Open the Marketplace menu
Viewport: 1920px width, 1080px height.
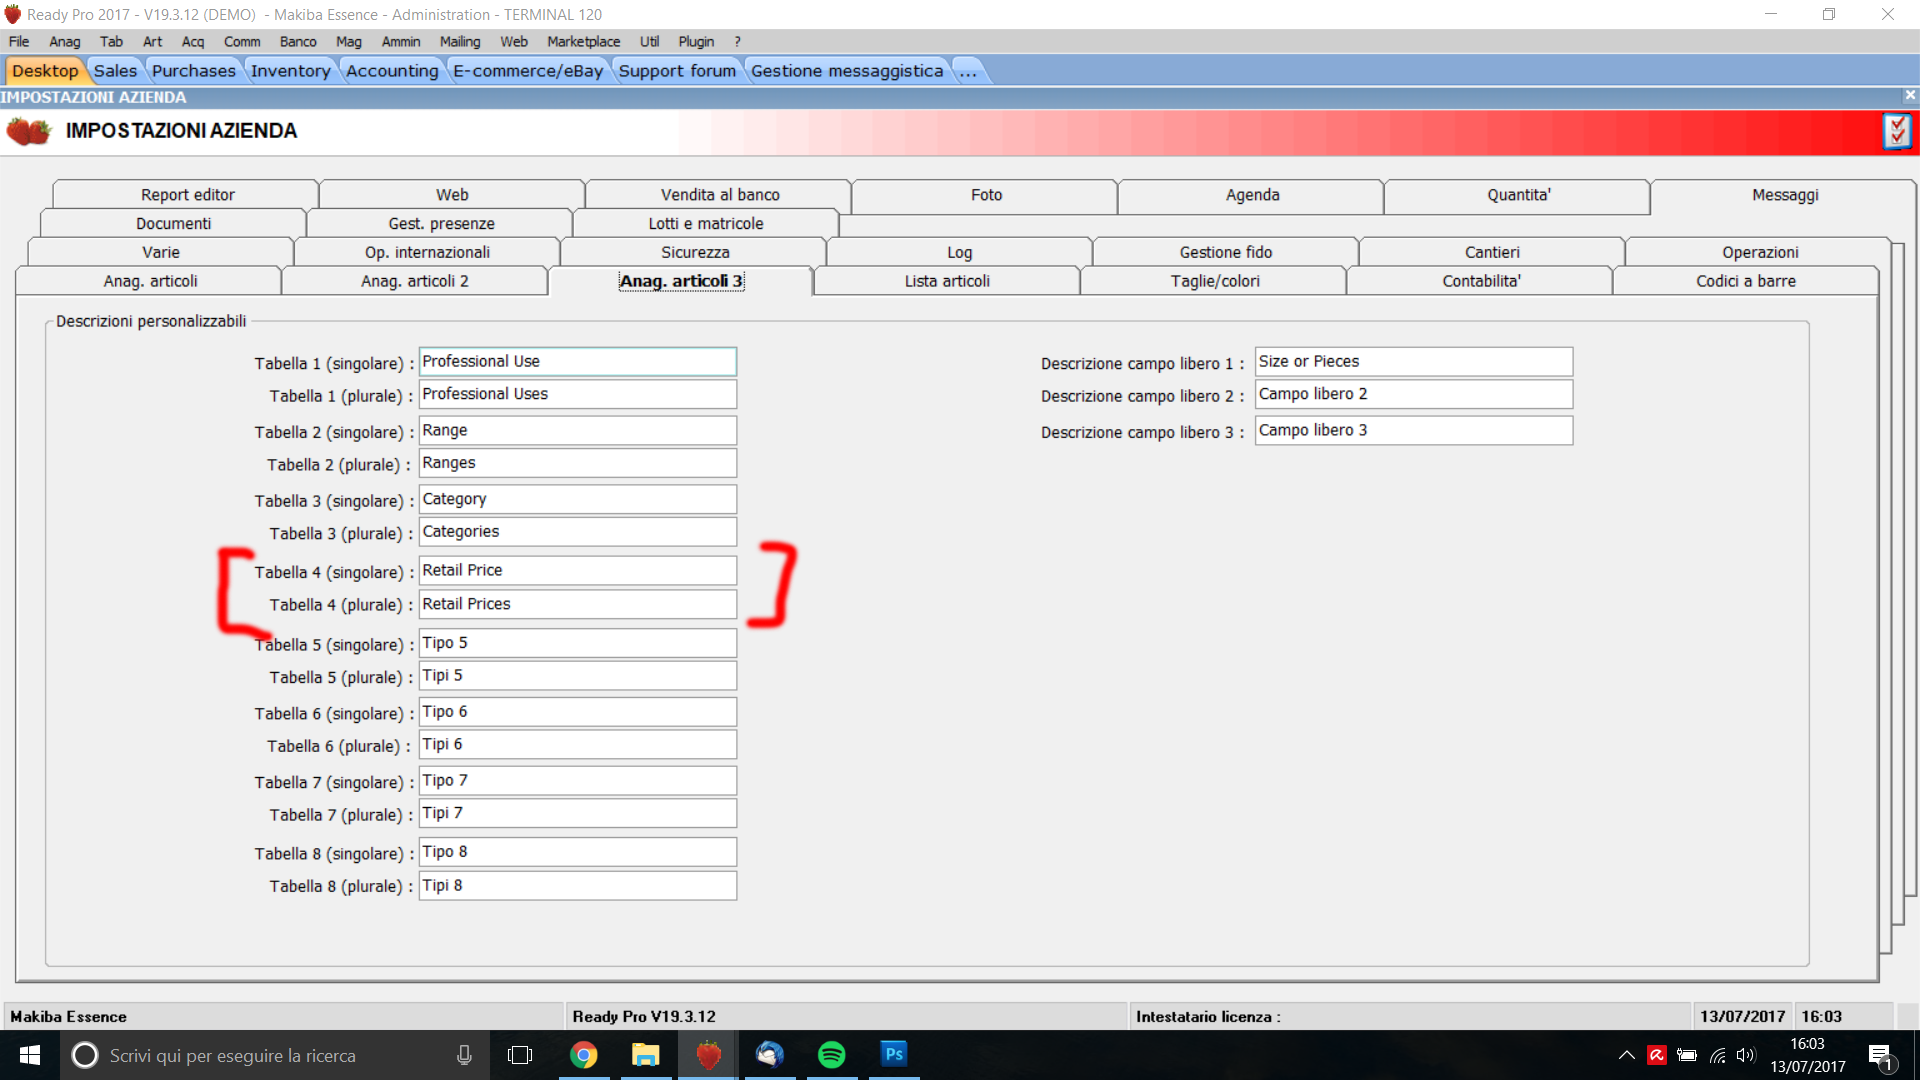pos(583,41)
